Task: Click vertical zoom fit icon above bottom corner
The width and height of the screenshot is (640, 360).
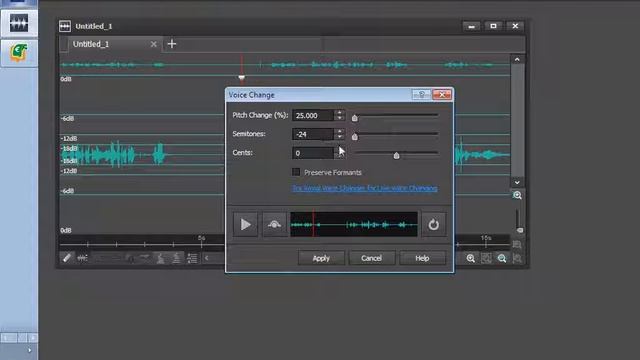Action: point(517,244)
